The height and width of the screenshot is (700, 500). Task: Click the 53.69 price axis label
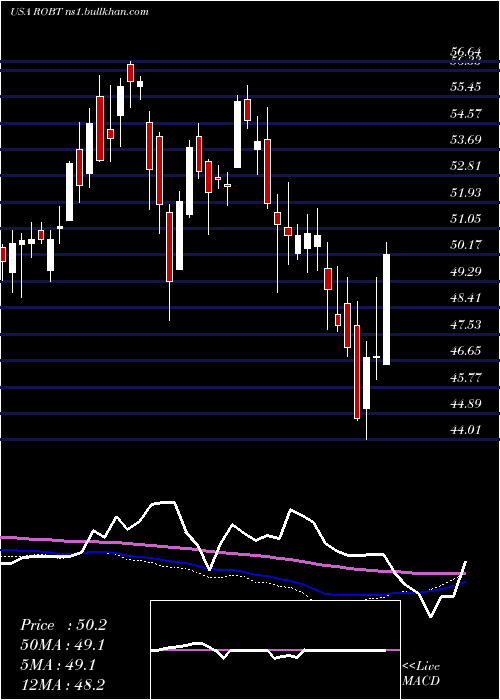click(x=466, y=140)
